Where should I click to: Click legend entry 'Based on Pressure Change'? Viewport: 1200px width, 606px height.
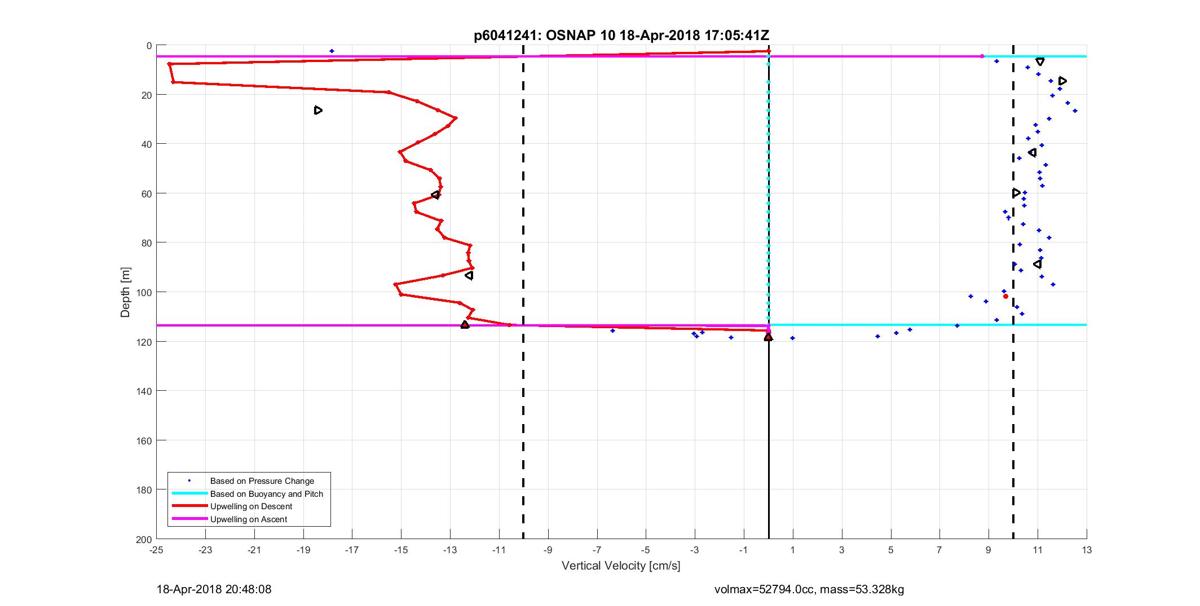[262, 481]
